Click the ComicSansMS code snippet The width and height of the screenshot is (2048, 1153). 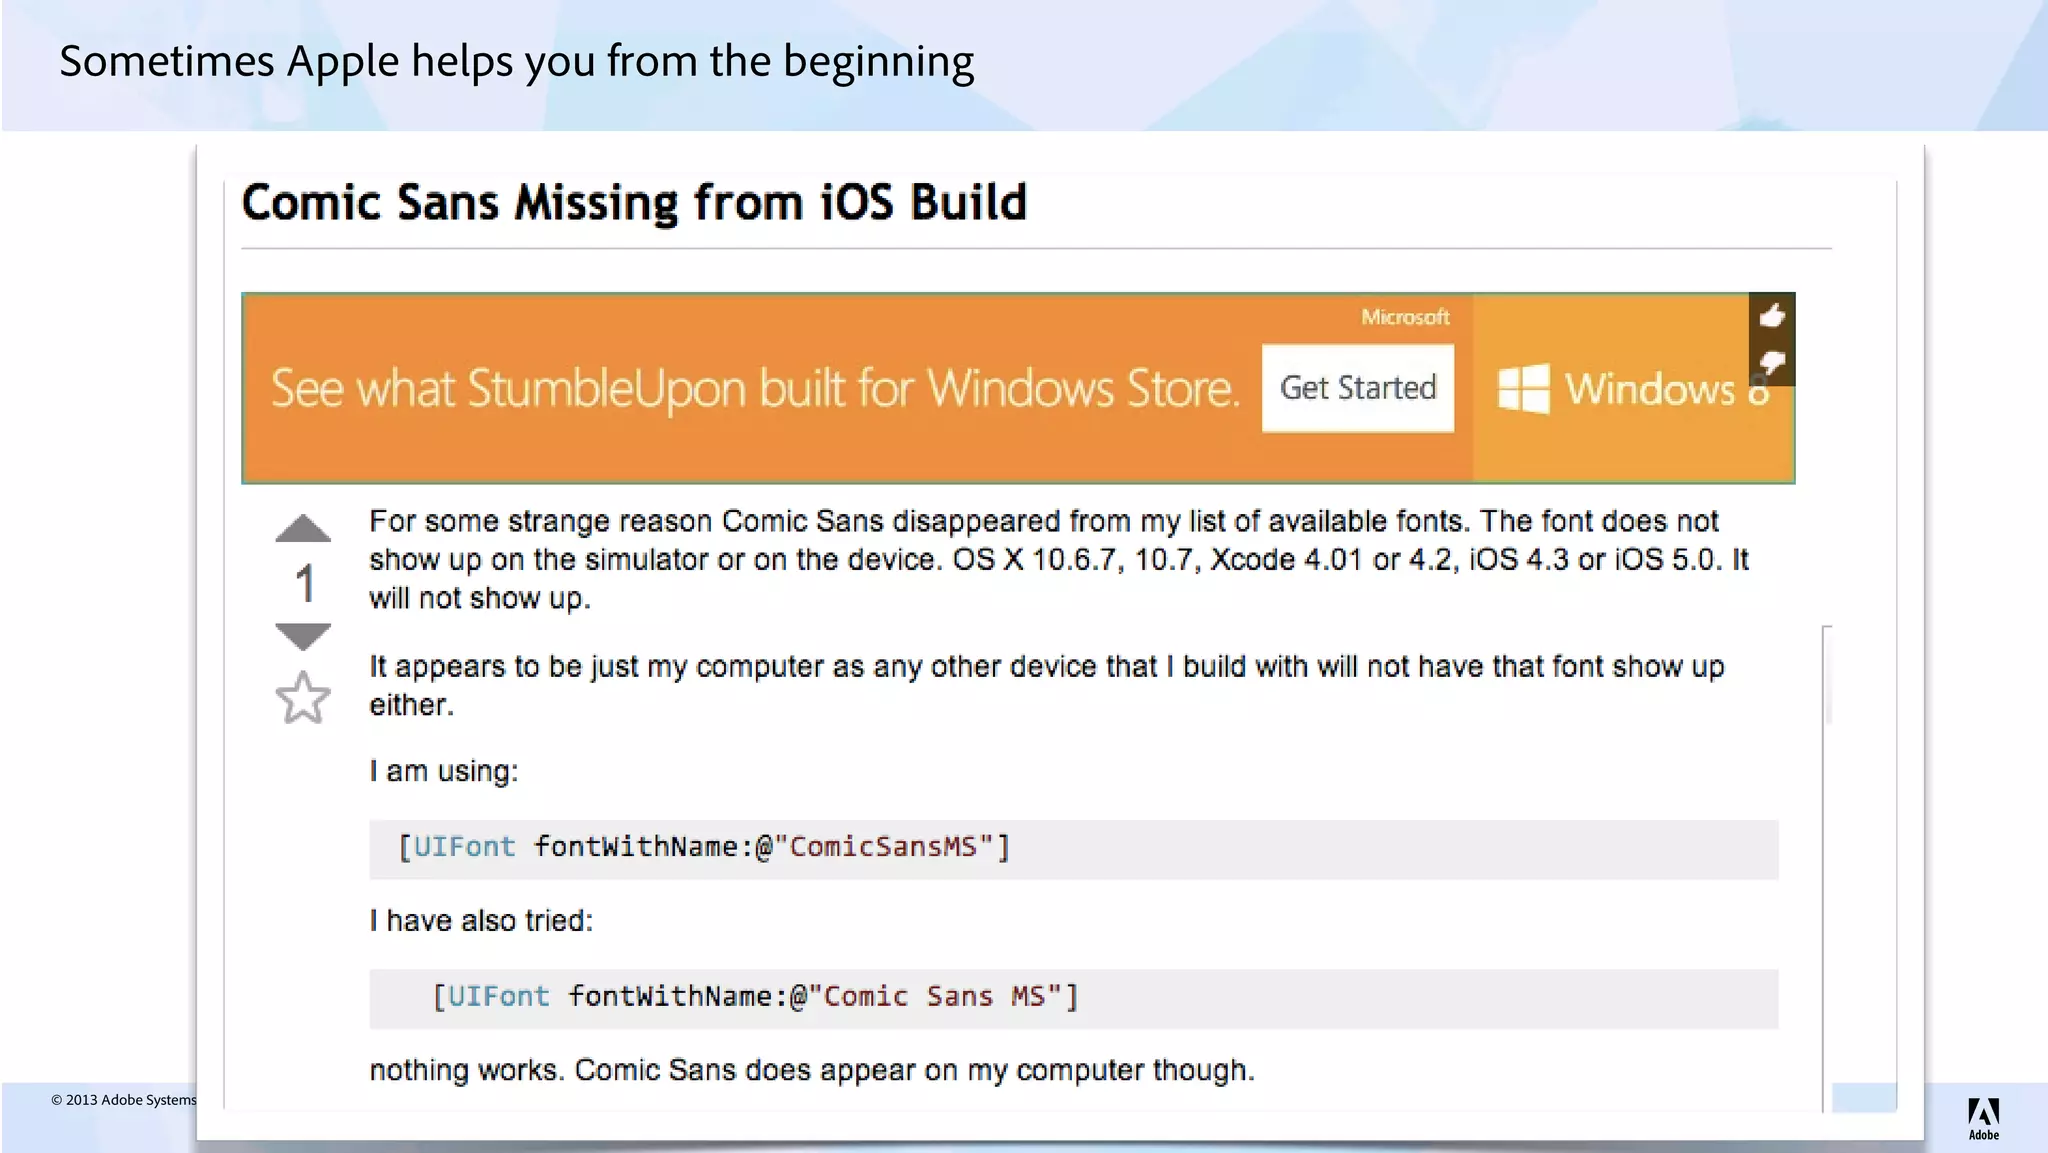tap(704, 848)
